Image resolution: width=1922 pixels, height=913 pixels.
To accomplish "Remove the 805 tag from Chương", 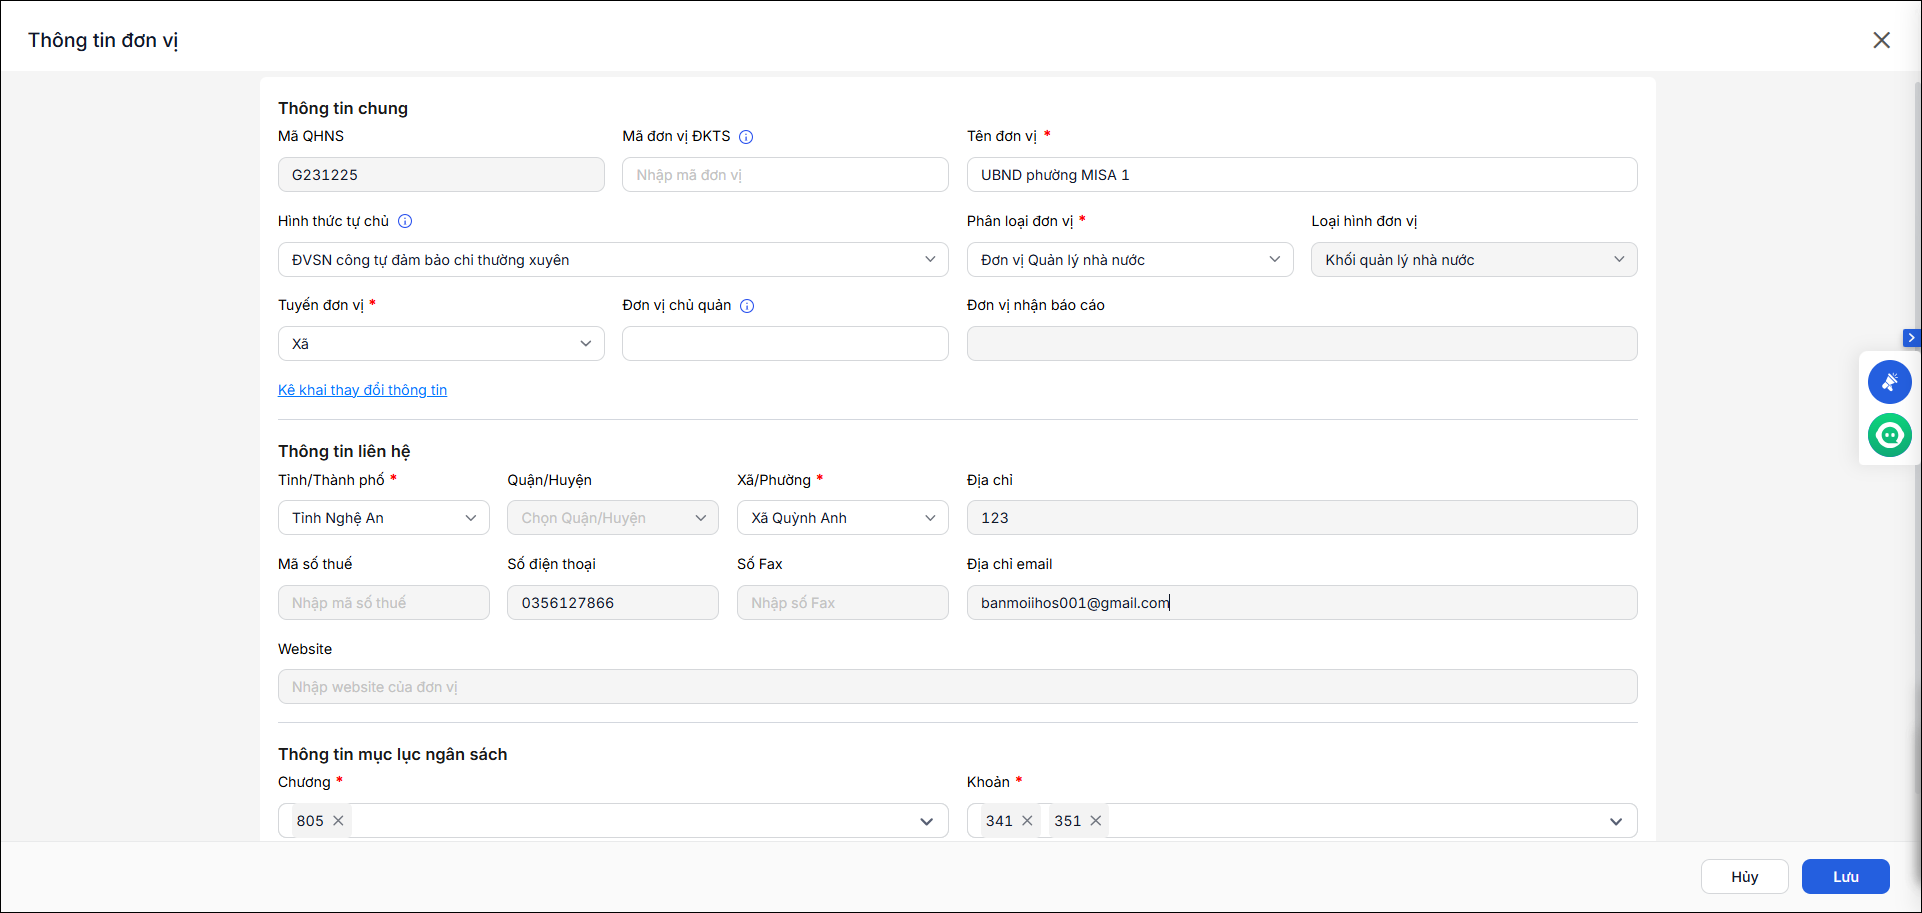I will click(x=339, y=821).
